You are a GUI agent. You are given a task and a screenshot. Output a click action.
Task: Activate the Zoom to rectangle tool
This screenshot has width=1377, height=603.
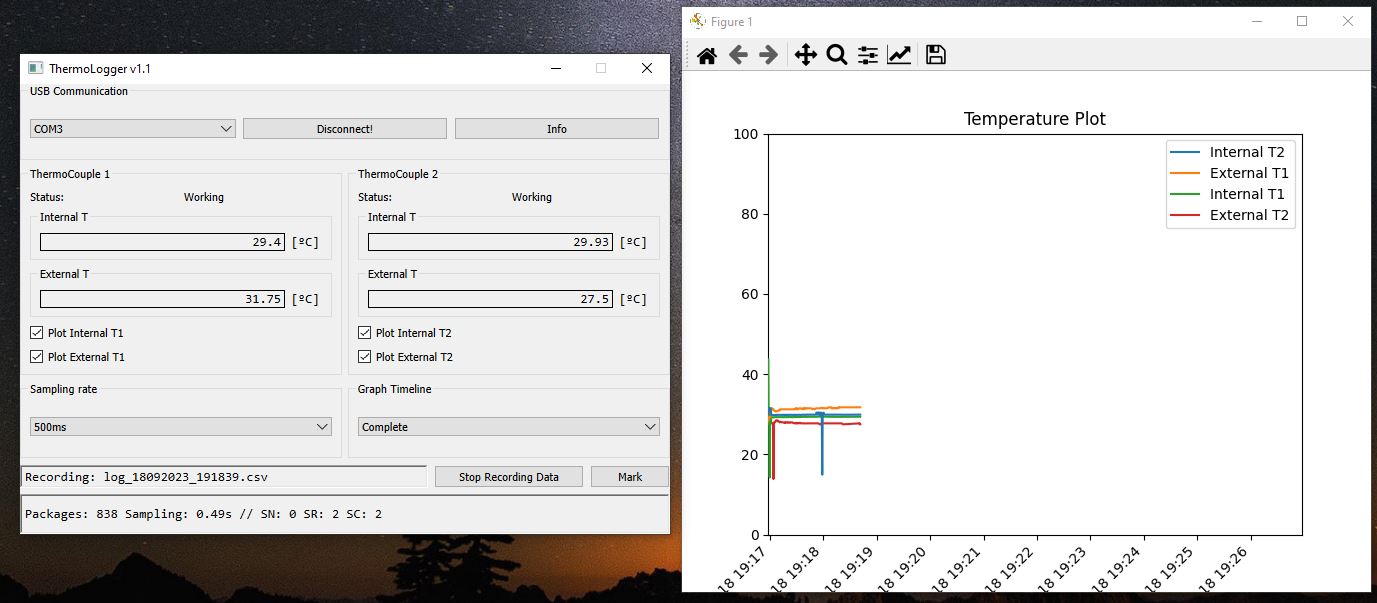click(x=837, y=55)
